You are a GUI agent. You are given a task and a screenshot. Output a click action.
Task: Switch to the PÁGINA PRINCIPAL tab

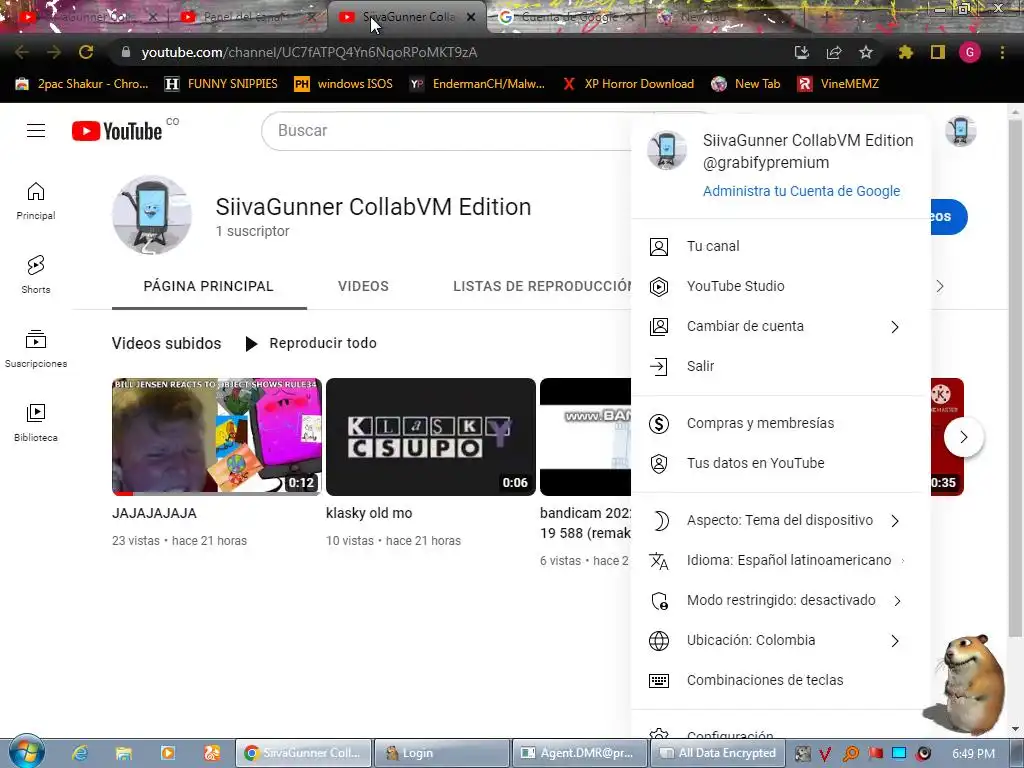209,286
